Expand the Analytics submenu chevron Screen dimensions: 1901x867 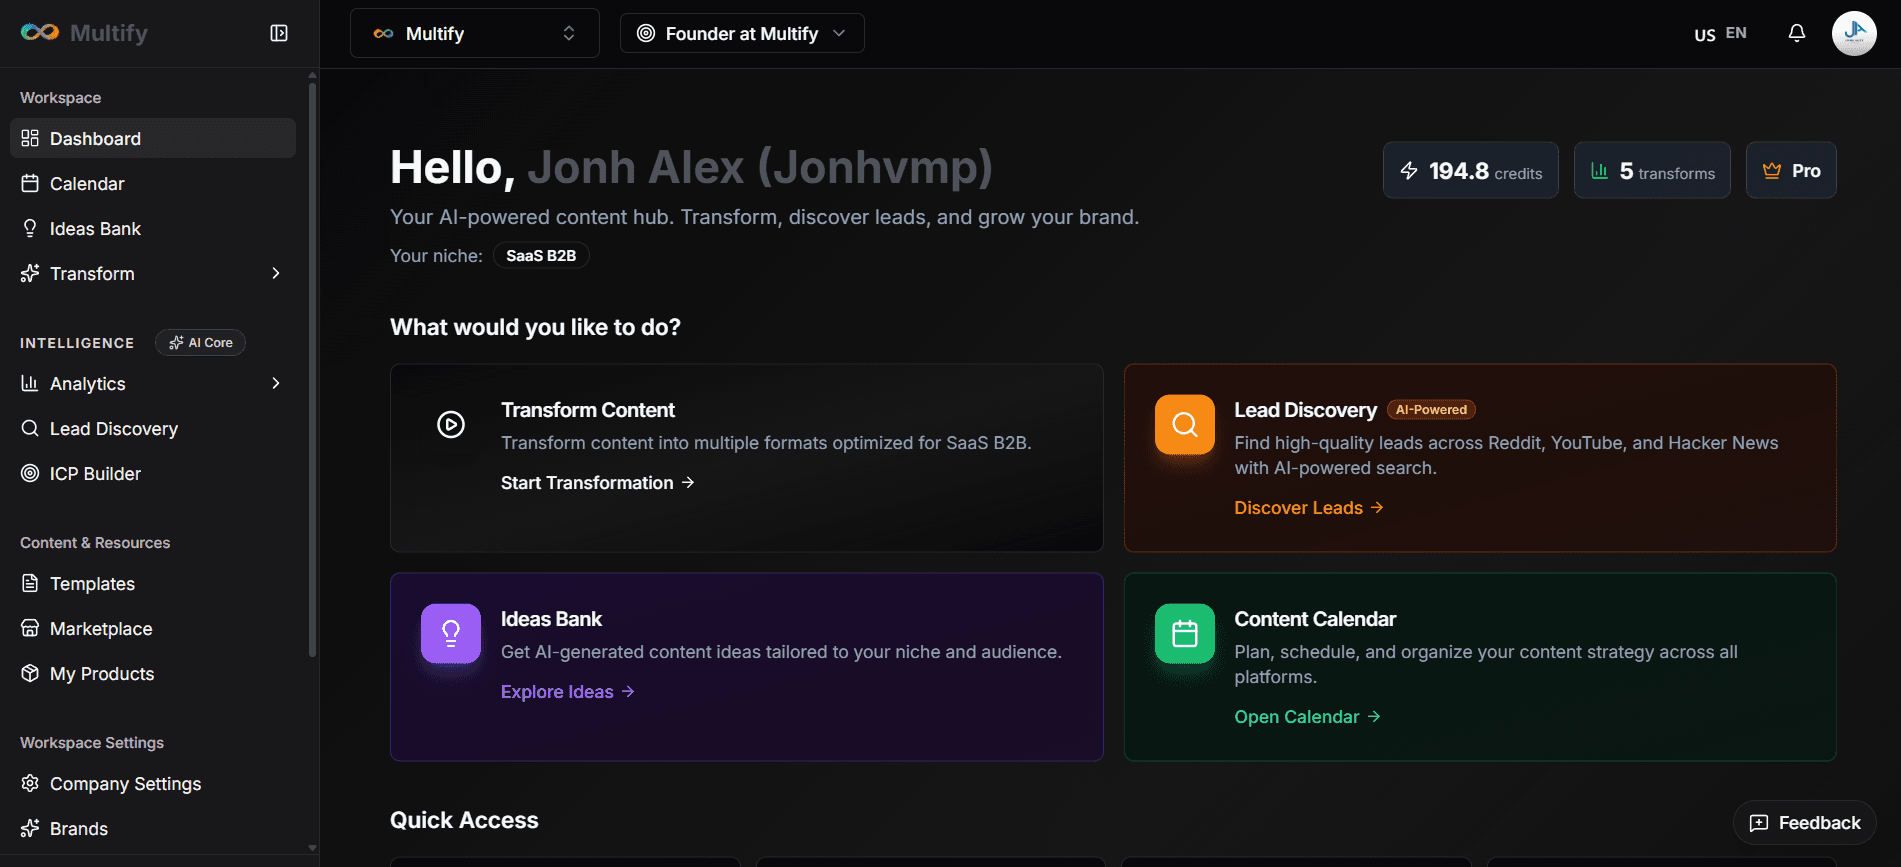tap(276, 383)
